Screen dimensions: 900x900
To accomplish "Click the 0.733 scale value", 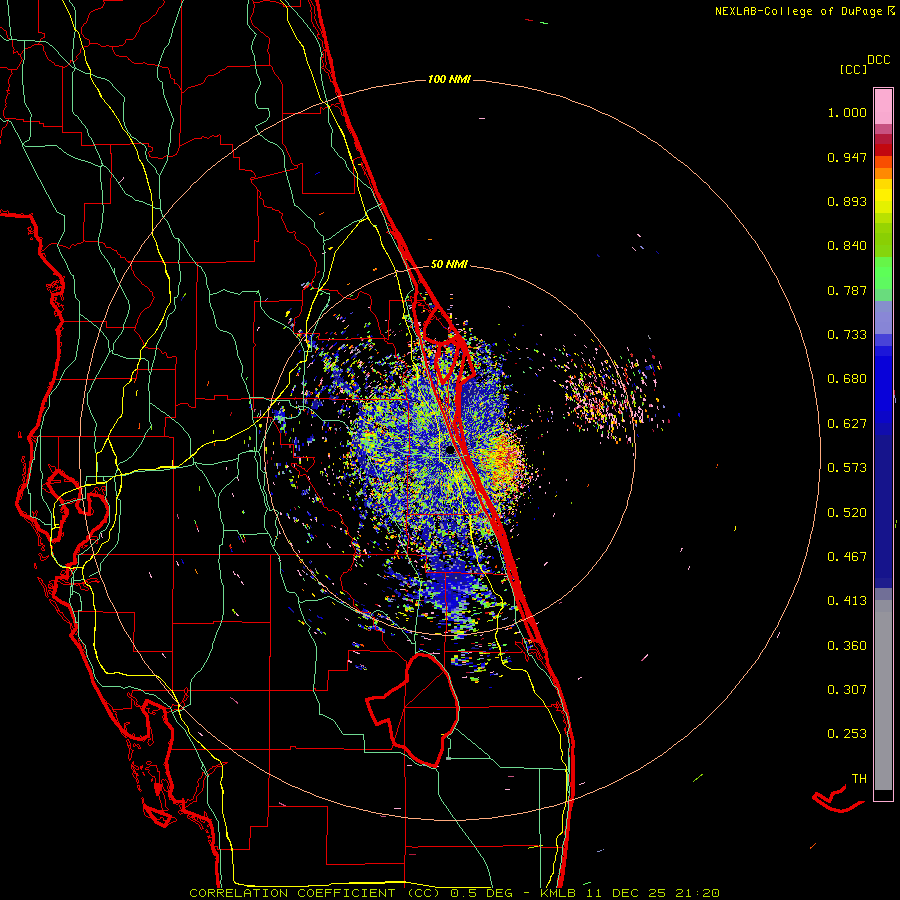I will [847, 335].
